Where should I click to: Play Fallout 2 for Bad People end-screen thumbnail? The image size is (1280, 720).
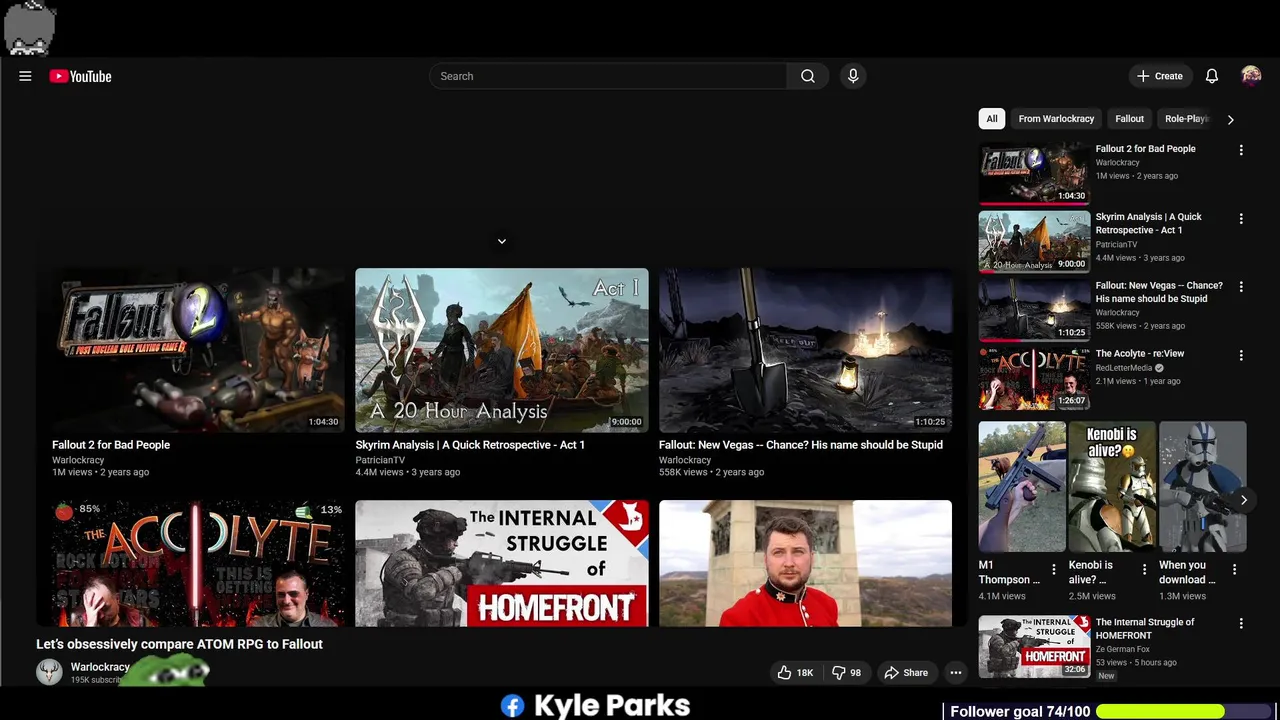click(198, 350)
